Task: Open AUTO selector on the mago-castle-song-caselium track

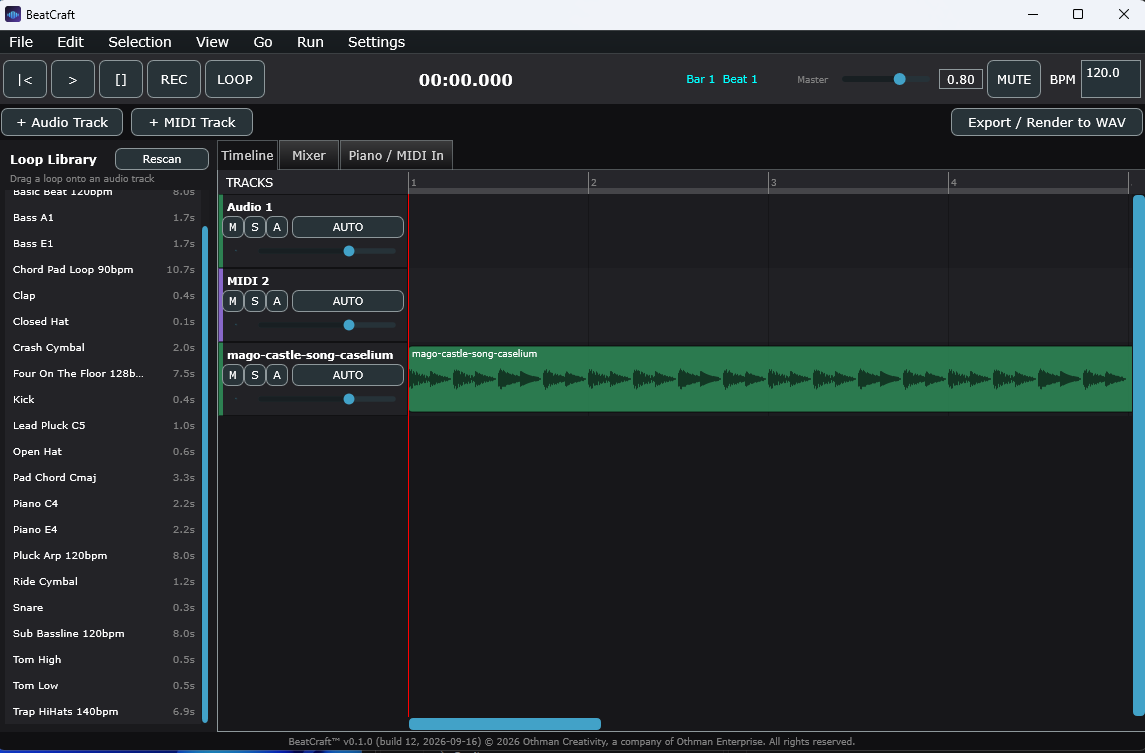Action: pos(348,375)
